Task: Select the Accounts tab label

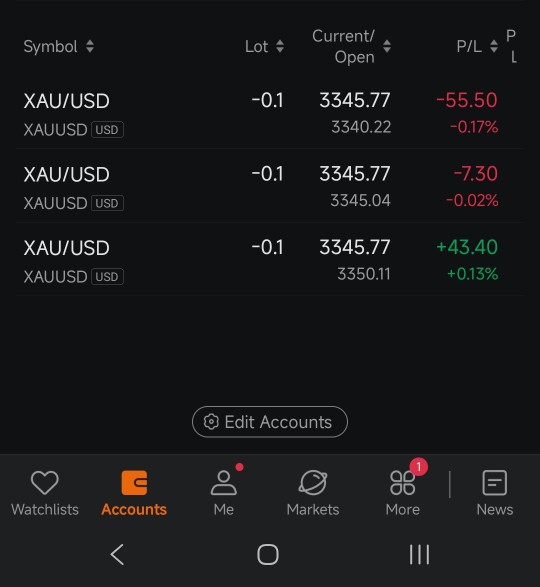Action: 134,510
